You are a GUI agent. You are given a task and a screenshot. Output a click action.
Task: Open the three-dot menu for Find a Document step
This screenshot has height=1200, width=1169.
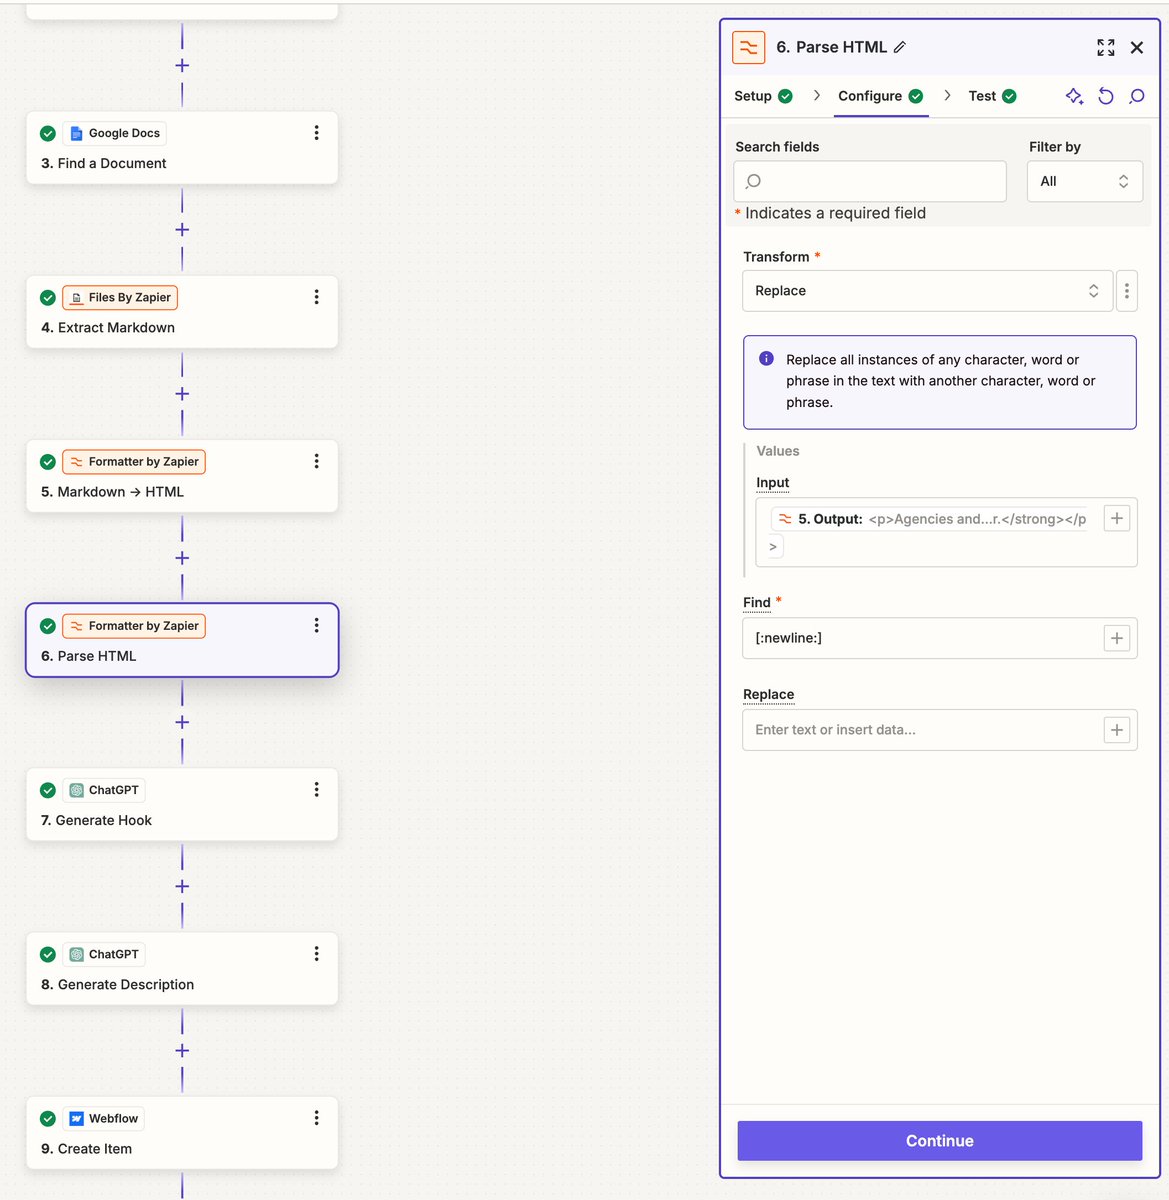316,133
